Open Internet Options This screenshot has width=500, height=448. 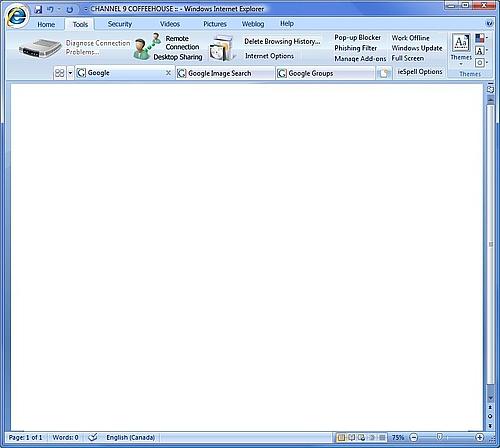[269, 56]
